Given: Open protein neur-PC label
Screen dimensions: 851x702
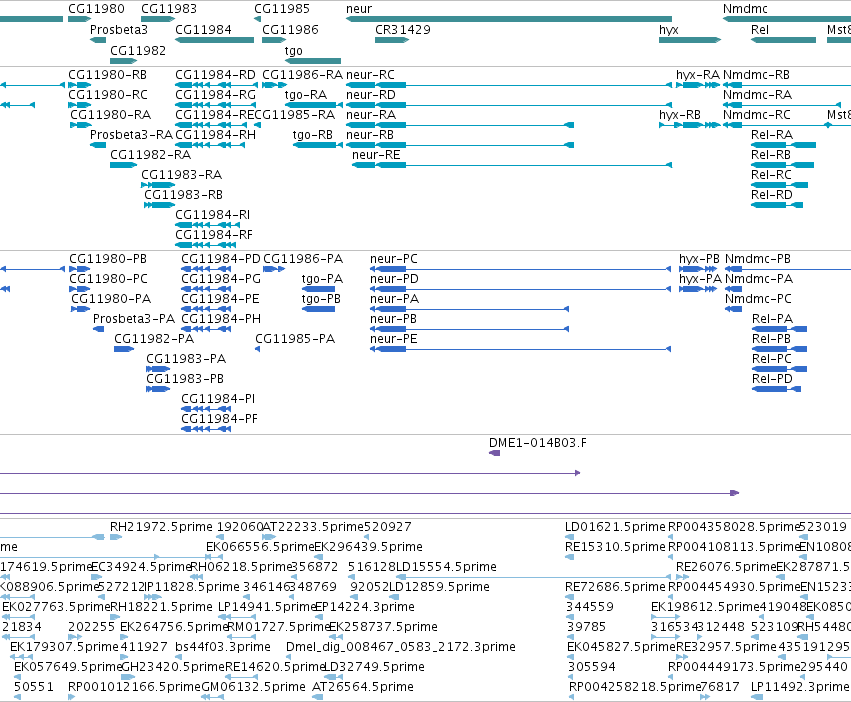Looking at the screenshot, I should [394, 258].
